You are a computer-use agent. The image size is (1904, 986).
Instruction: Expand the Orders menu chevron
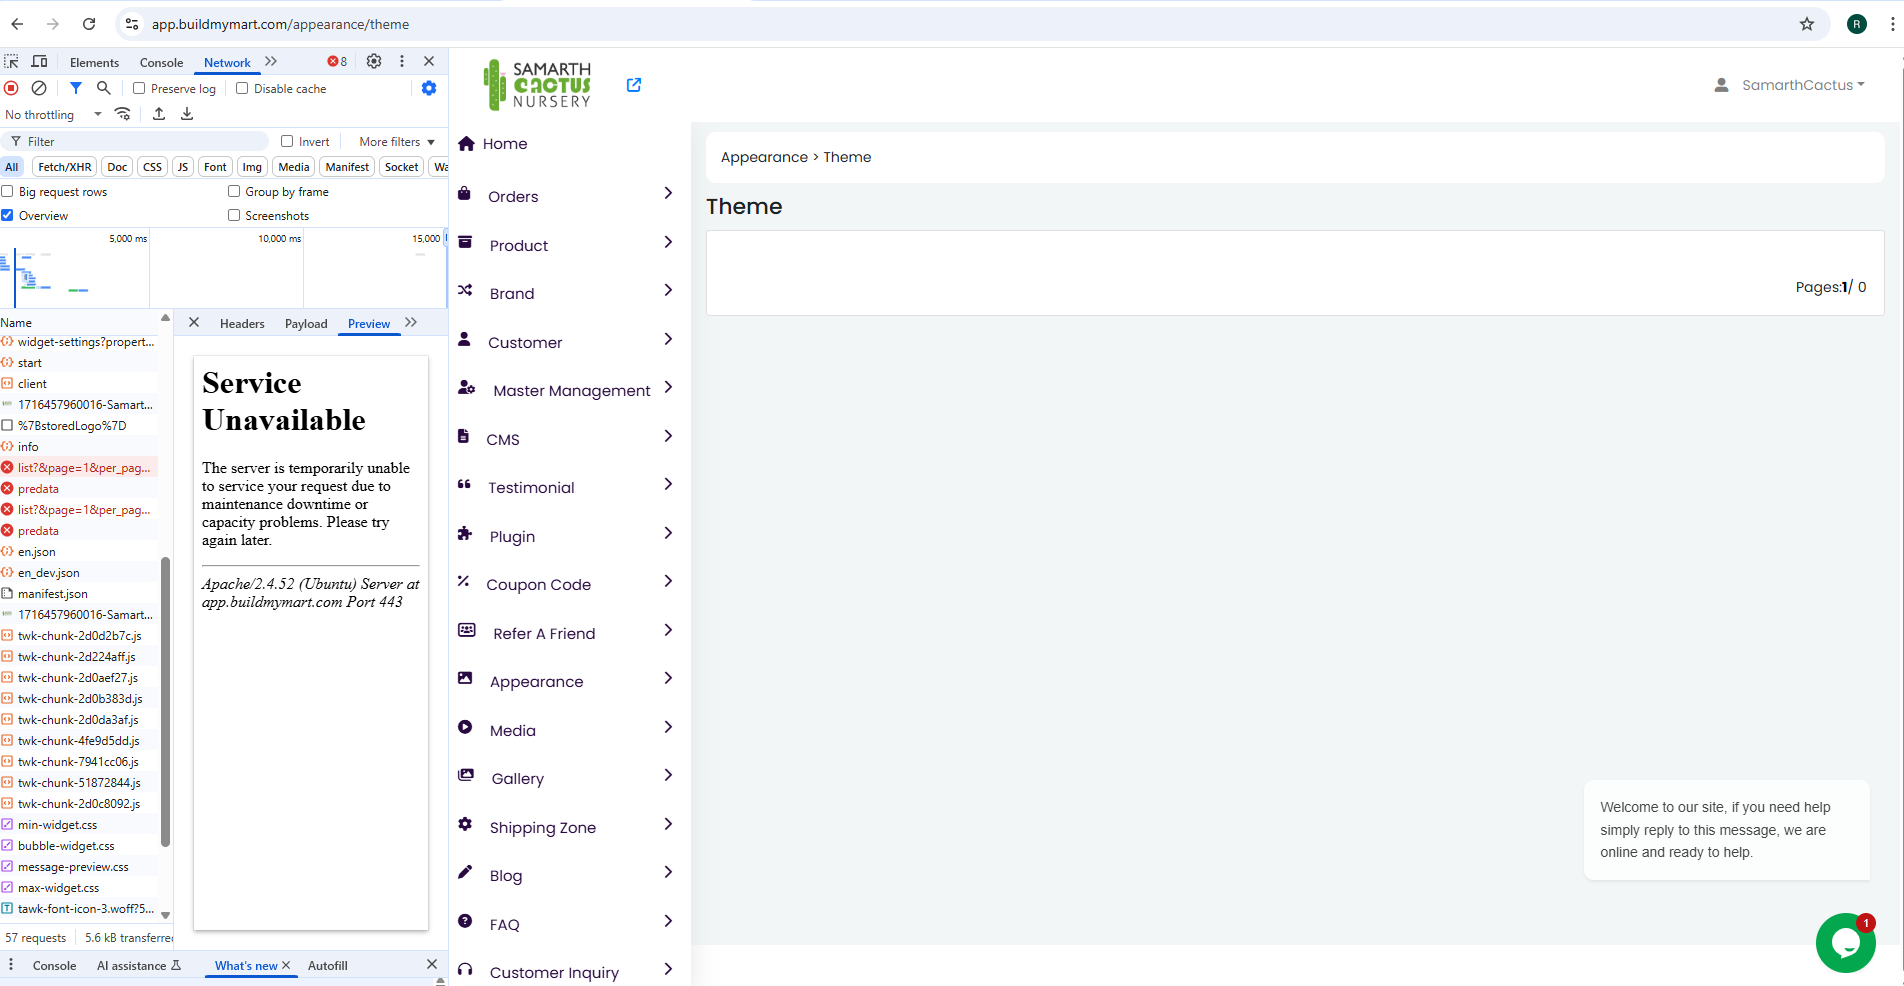coord(668,193)
